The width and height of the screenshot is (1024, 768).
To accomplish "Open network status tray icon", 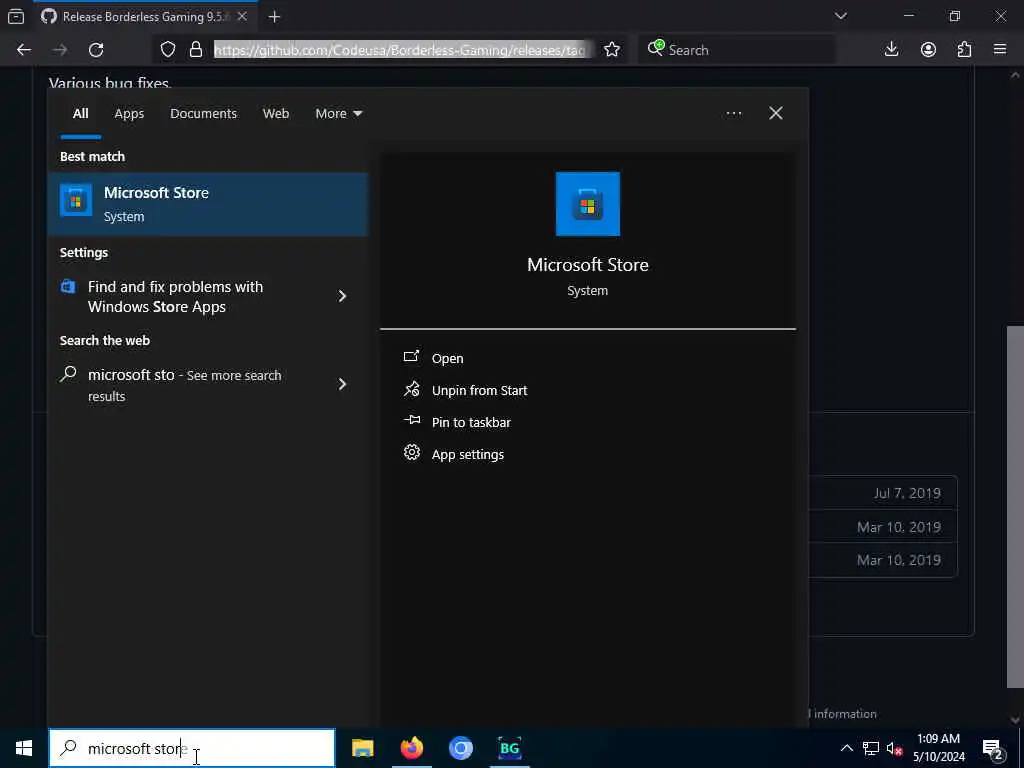I will coord(871,748).
